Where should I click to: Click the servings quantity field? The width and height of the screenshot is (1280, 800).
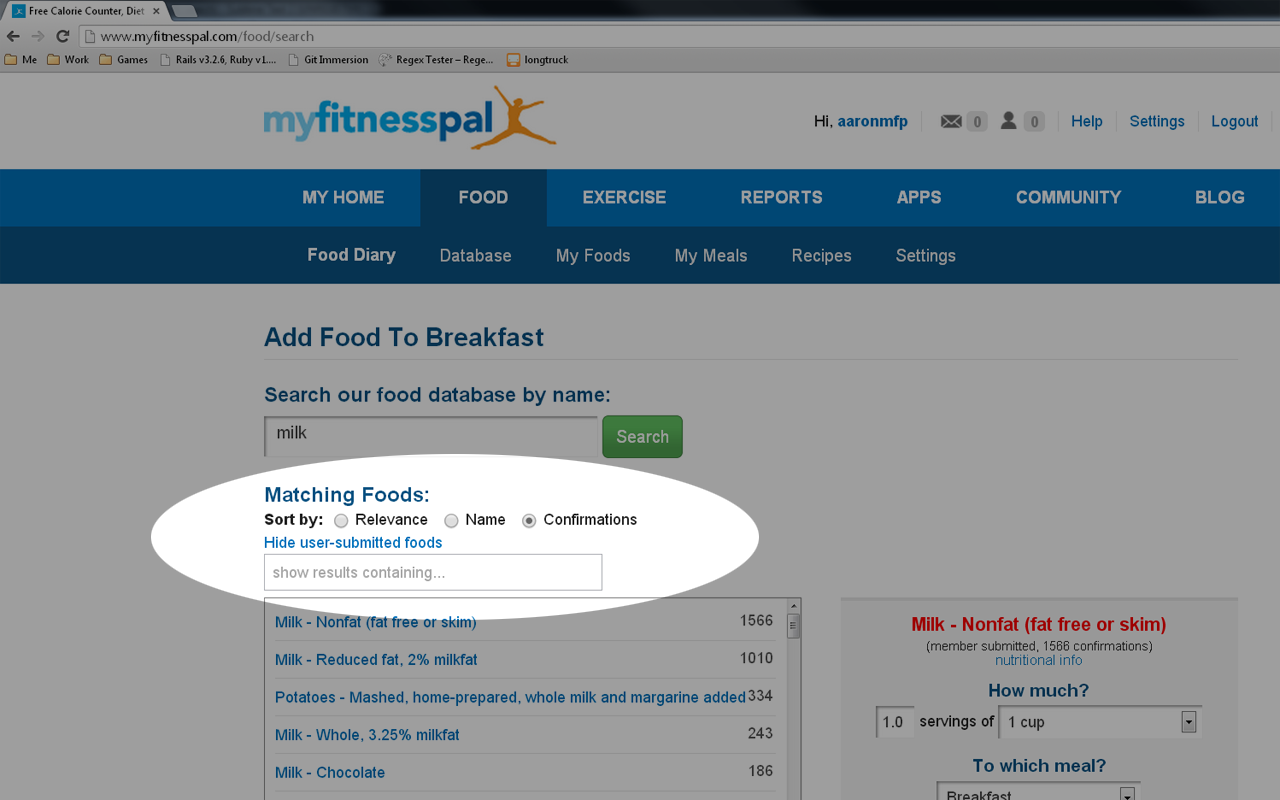click(x=894, y=722)
